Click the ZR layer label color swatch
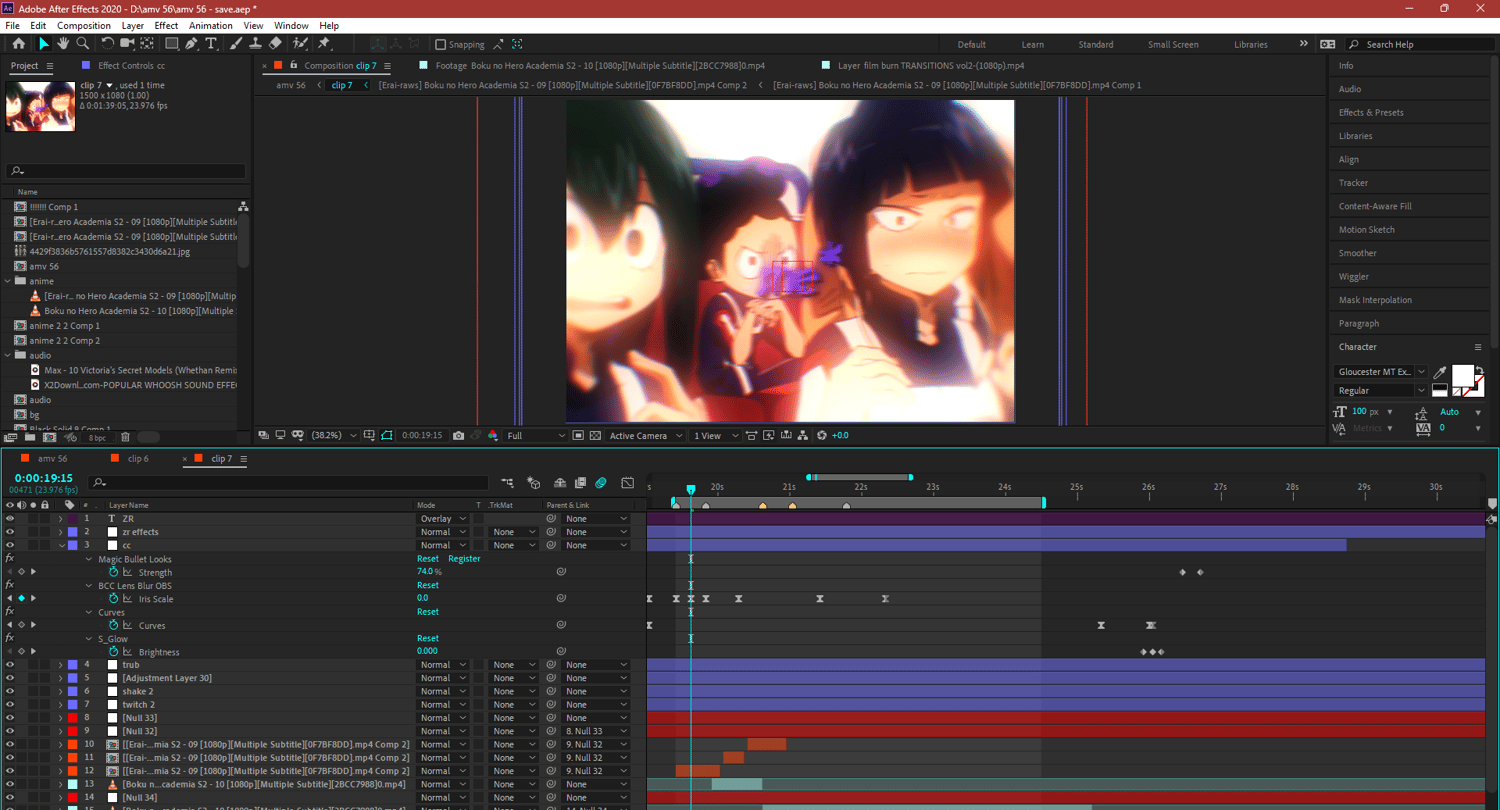 coord(72,519)
